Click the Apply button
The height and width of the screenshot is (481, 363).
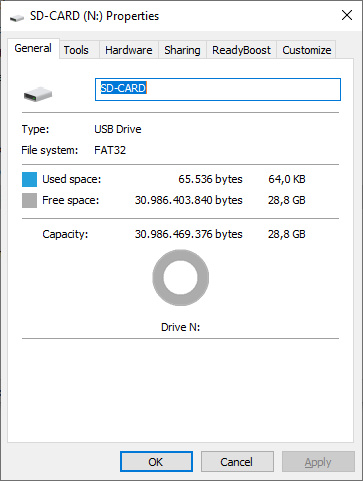click(x=318, y=462)
